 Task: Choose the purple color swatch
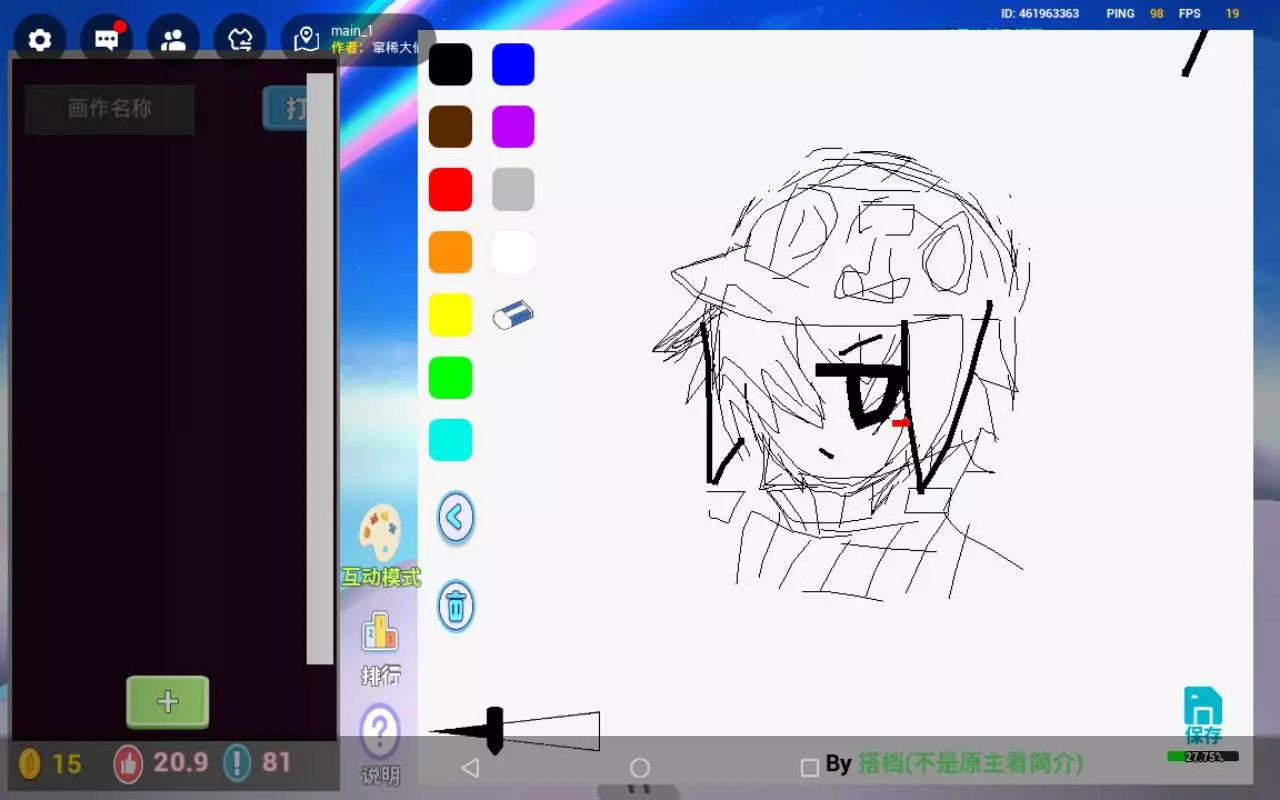point(513,127)
